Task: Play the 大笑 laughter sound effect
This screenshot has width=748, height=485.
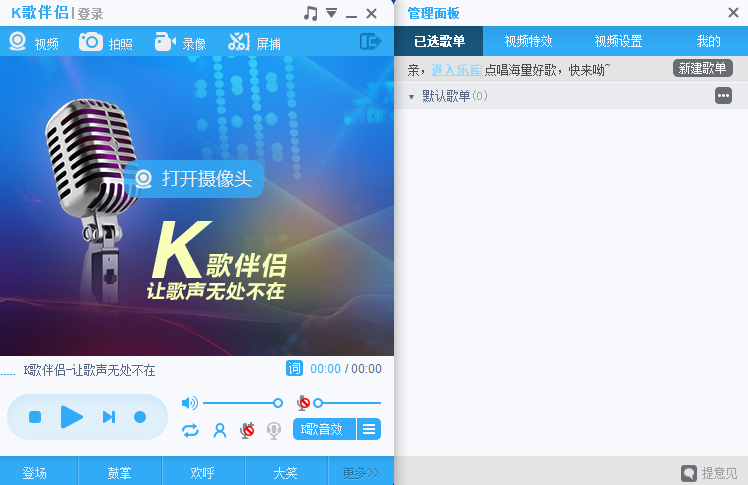Action: pos(286,471)
